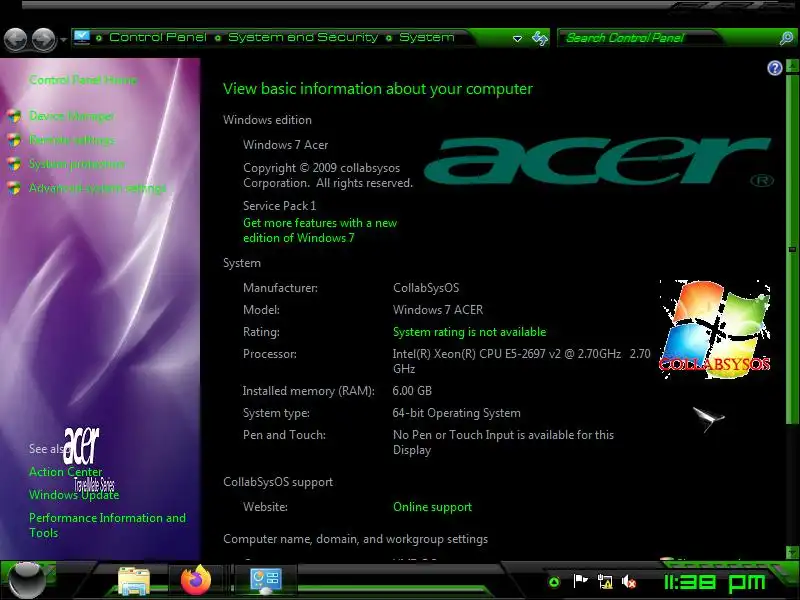This screenshot has width=800, height=600.
Task: Select the Control Panel taskbar button
Action: coord(265,582)
